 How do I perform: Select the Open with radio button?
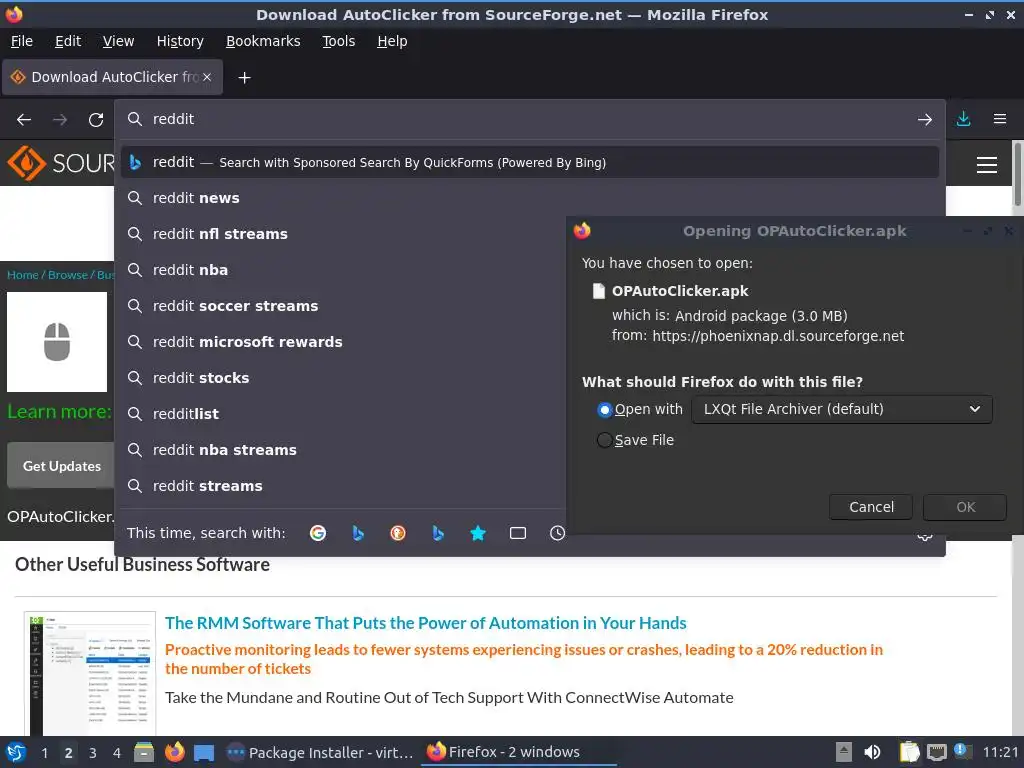tap(605, 409)
